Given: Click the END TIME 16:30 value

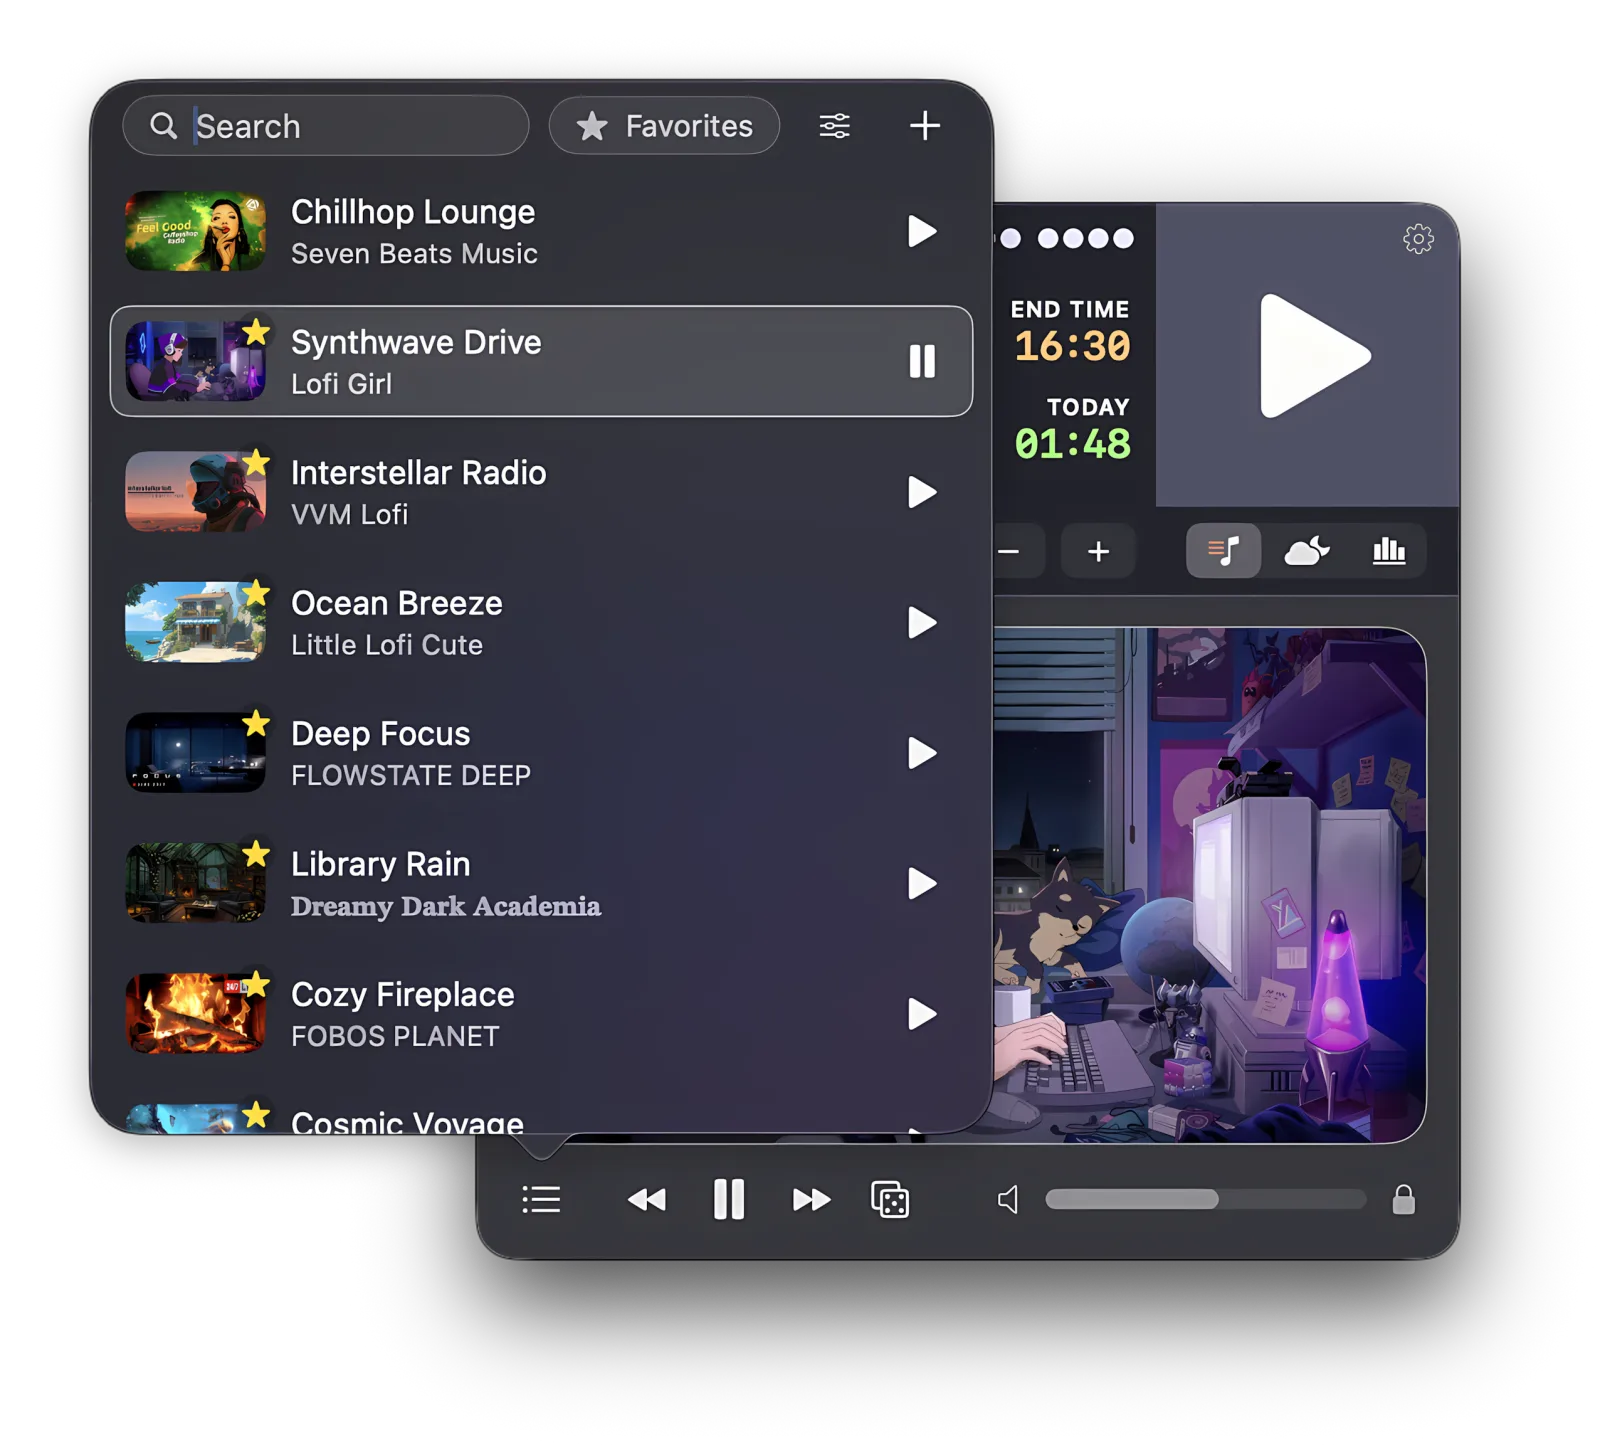Looking at the screenshot, I should coord(1072,346).
